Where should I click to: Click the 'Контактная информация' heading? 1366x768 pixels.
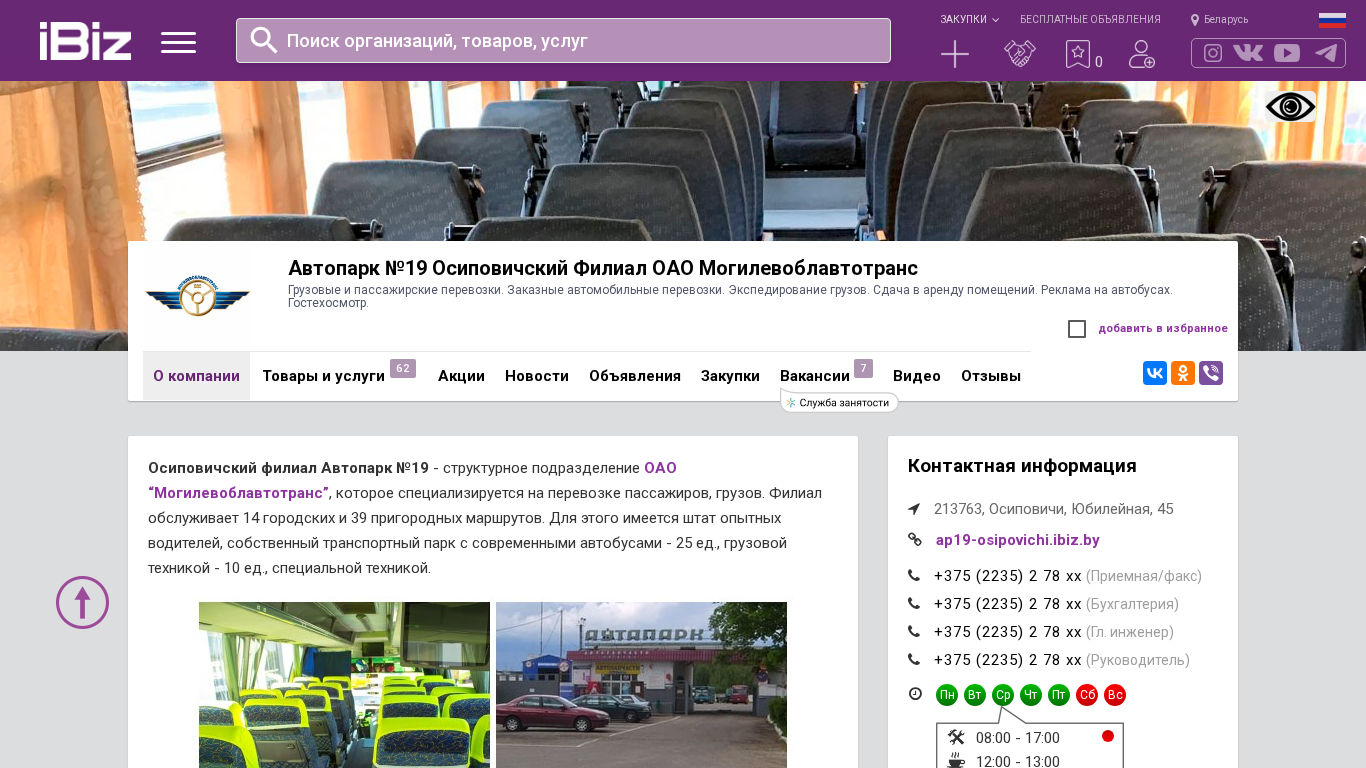(x=1022, y=466)
